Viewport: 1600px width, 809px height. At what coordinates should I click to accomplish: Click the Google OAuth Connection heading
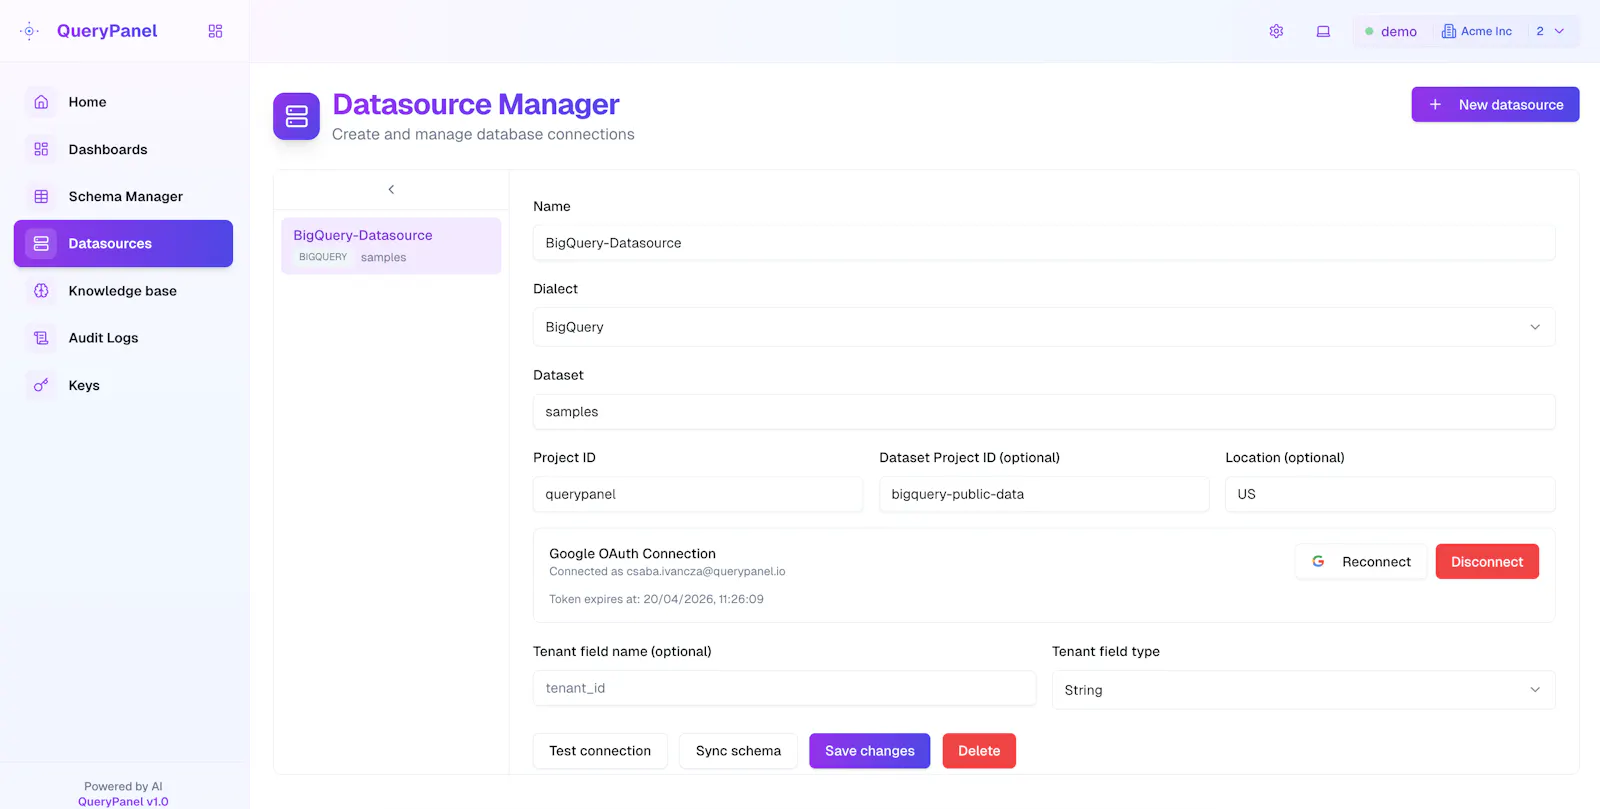[x=632, y=553]
